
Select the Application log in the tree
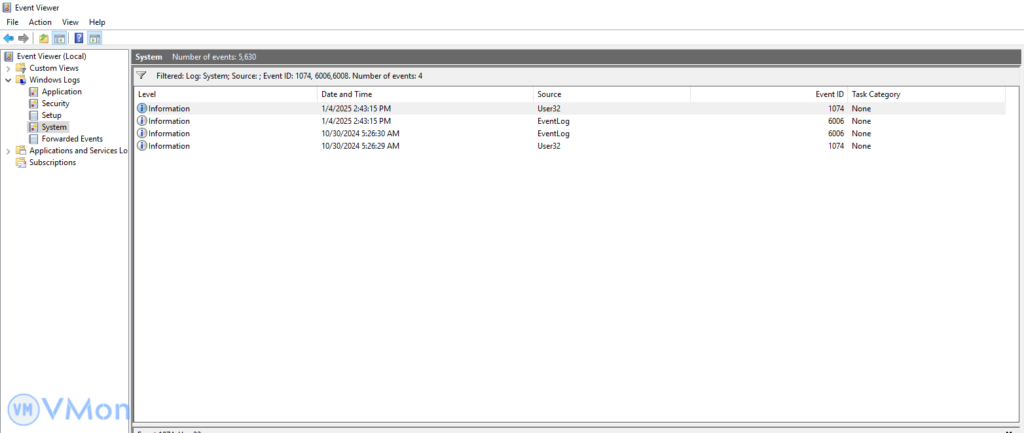click(61, 92)
